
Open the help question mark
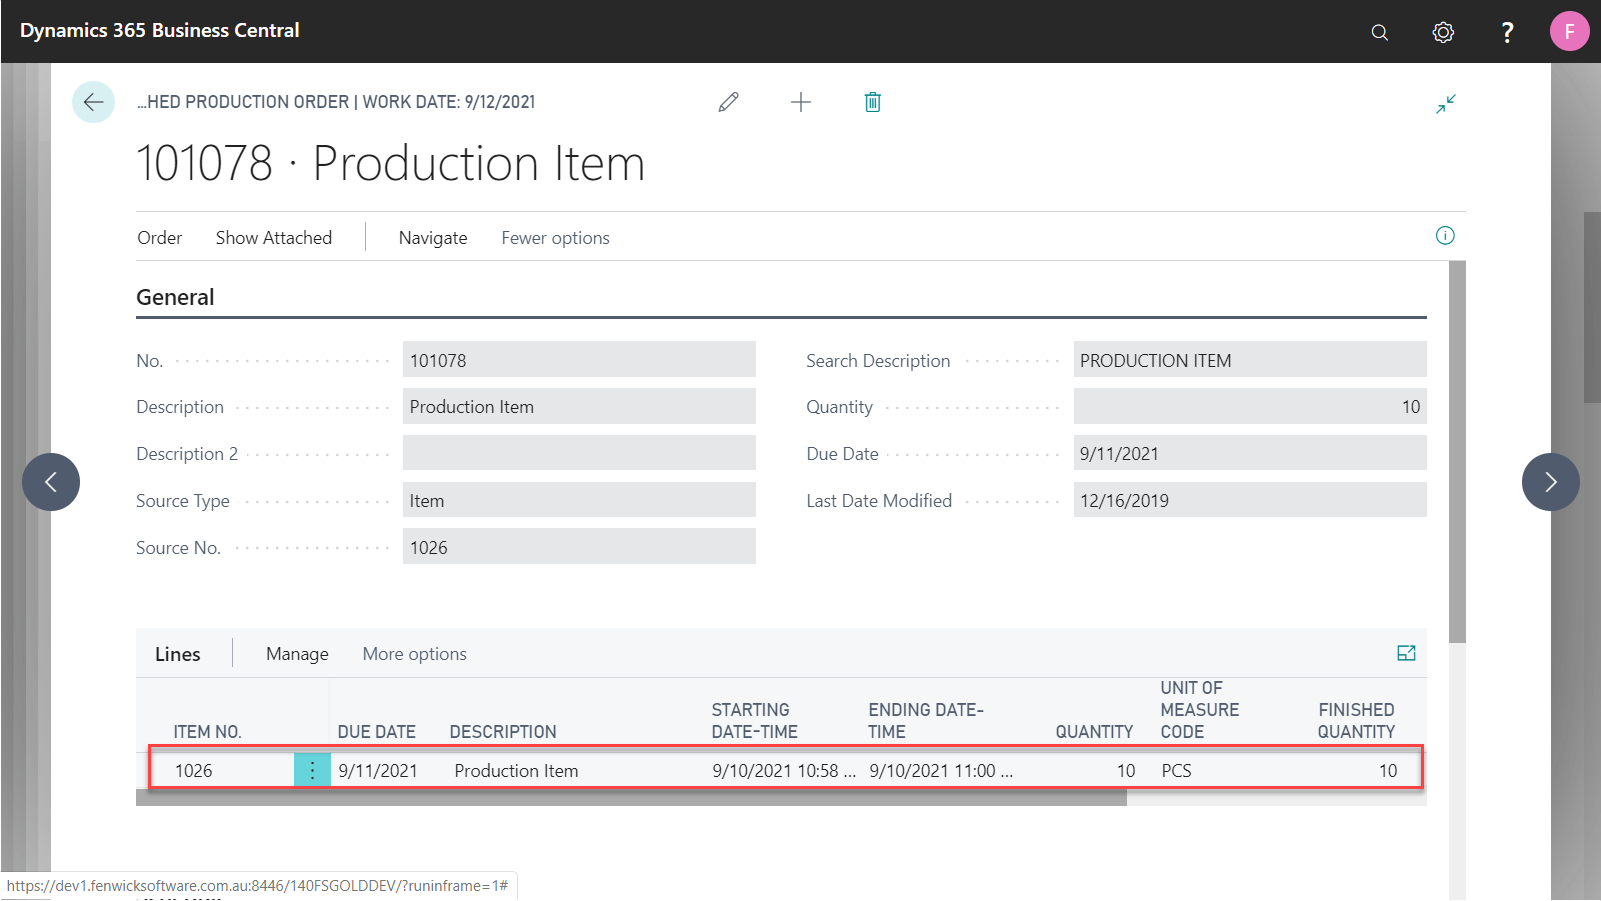coord(1507,32)
